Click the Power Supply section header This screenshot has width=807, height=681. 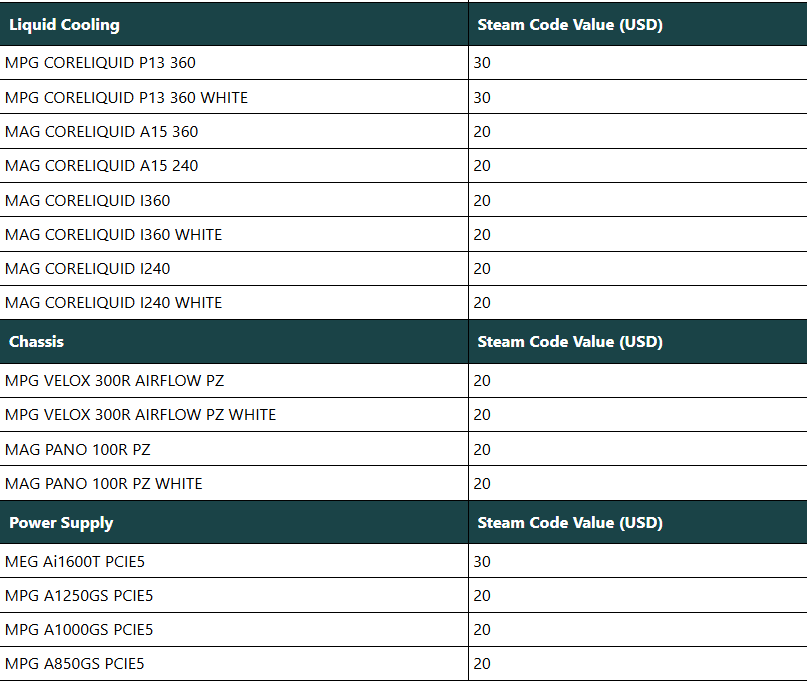[x=234, y=522]
